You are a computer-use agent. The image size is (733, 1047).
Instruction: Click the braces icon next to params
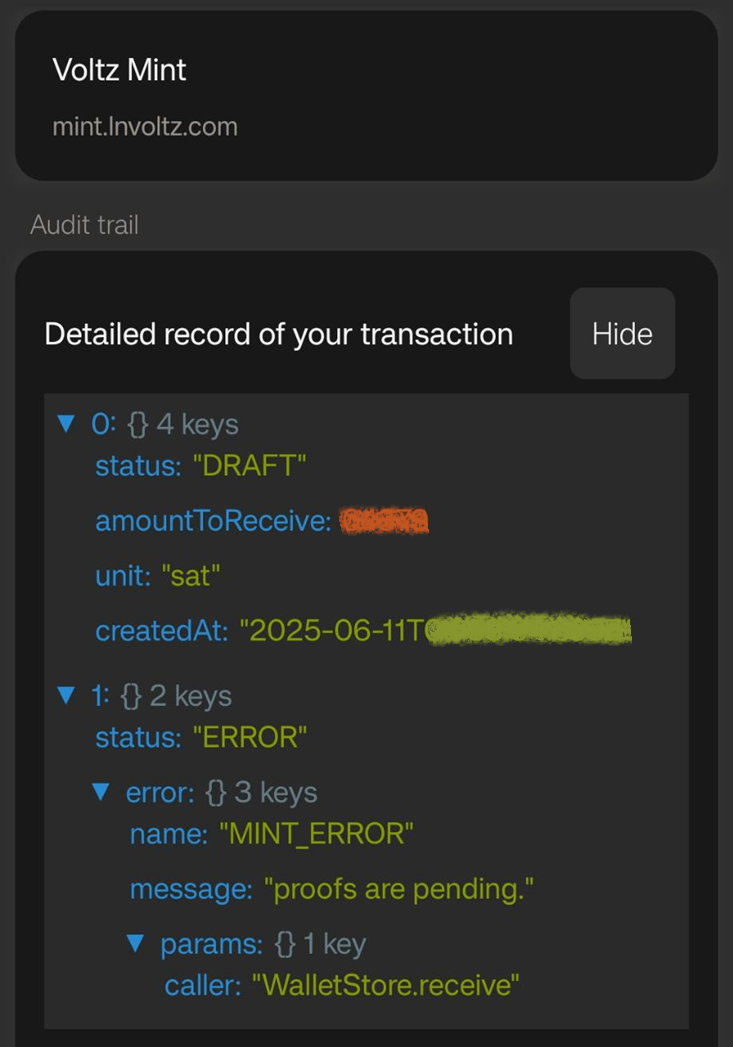285,944
